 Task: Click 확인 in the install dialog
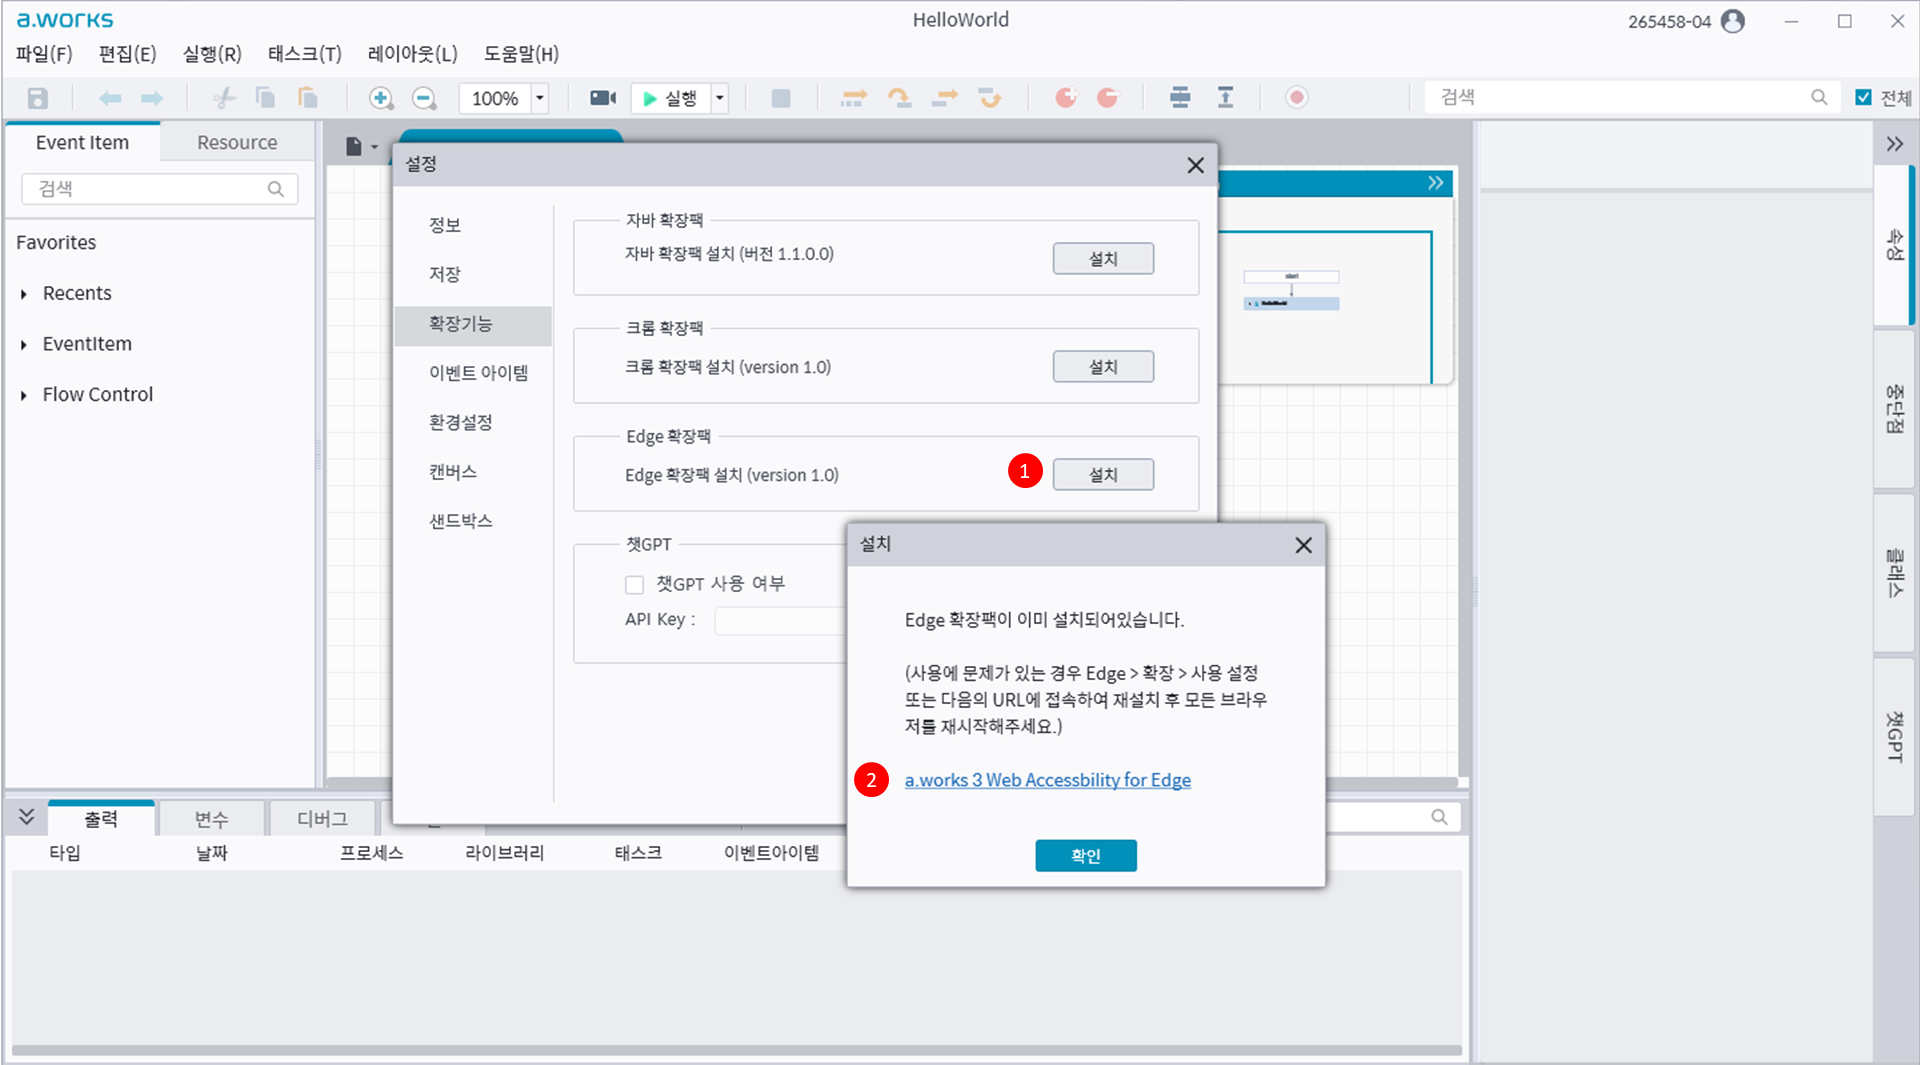1086,856
